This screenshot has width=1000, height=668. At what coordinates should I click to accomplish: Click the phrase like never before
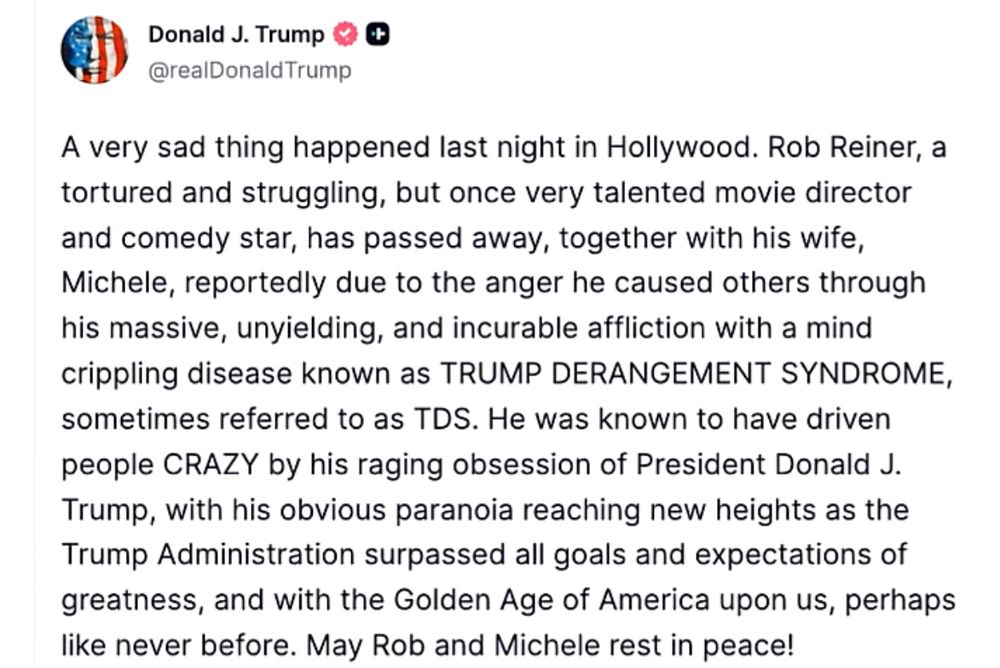179,646
